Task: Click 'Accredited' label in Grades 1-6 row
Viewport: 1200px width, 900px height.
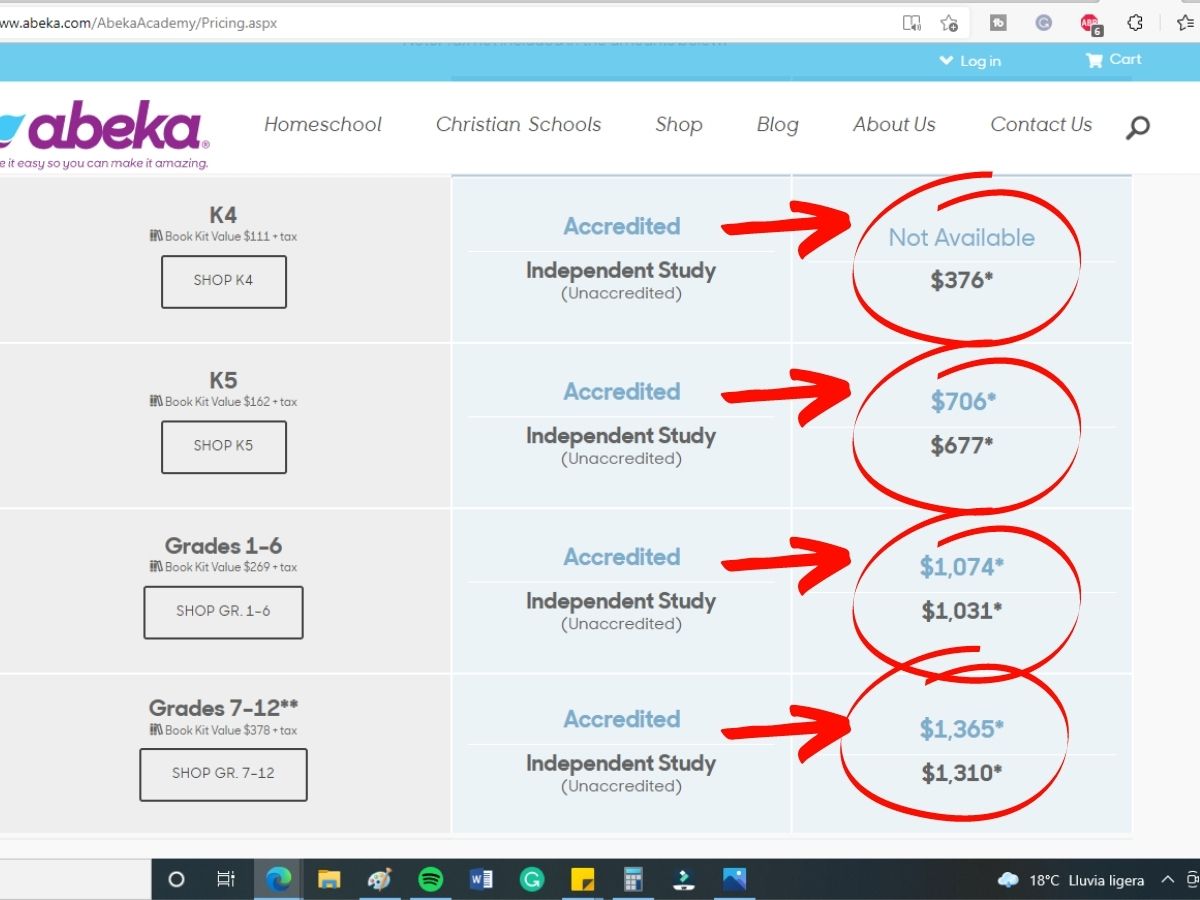Action: click(622, 557)
